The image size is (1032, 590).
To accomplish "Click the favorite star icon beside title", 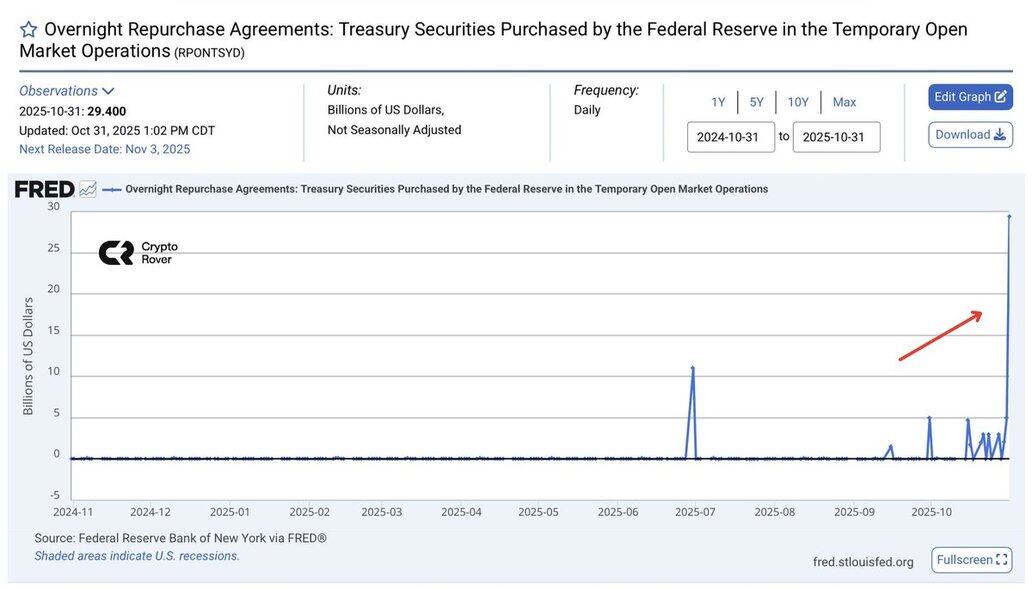I will pos(29,29).
